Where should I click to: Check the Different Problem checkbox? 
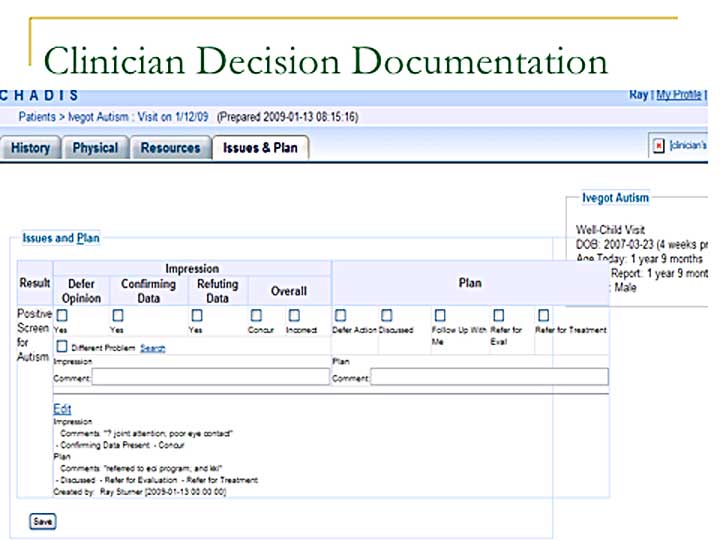pyautogui.click(x=62, y=346)
